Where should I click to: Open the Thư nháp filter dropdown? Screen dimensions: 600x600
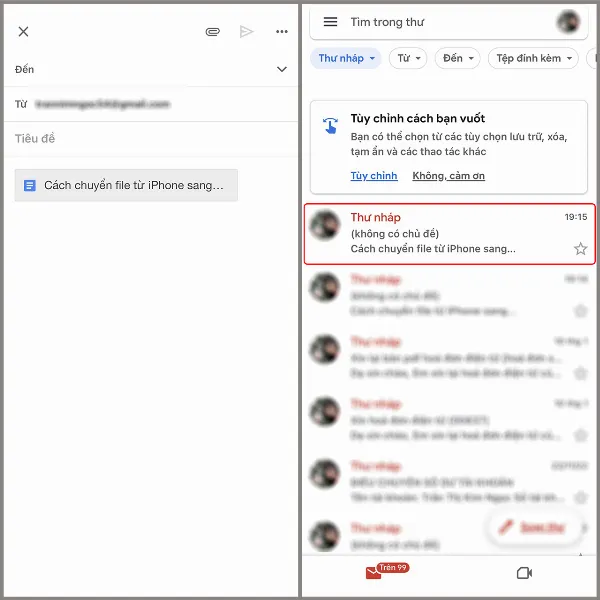pos(346,58)
